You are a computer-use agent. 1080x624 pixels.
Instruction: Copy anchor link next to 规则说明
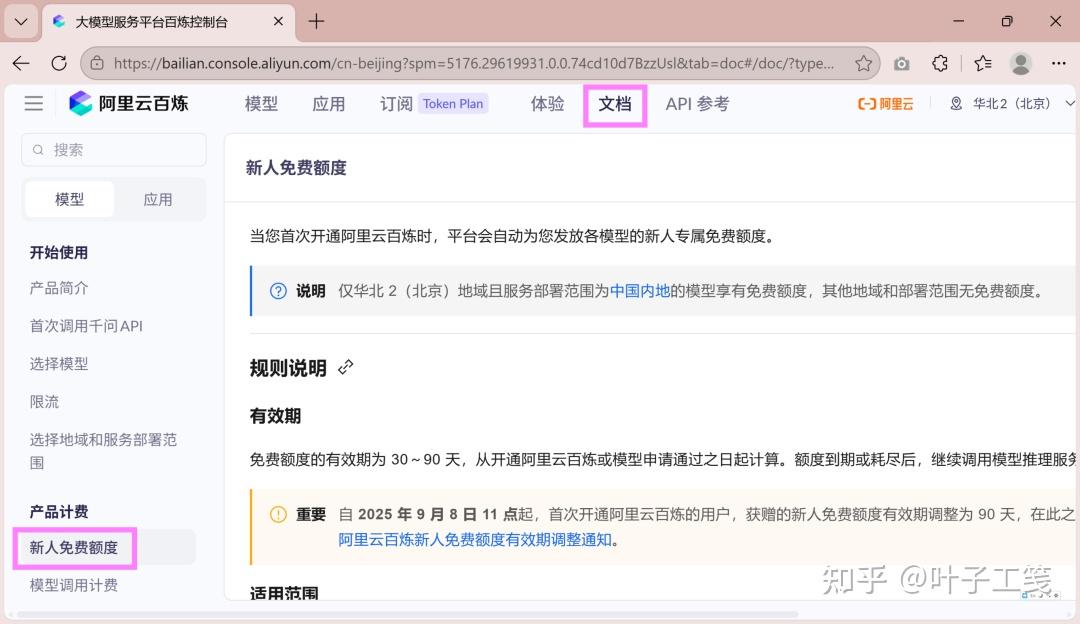(346, 368)
